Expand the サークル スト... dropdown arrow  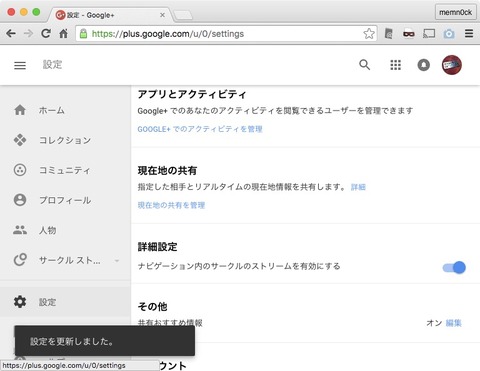117,260
